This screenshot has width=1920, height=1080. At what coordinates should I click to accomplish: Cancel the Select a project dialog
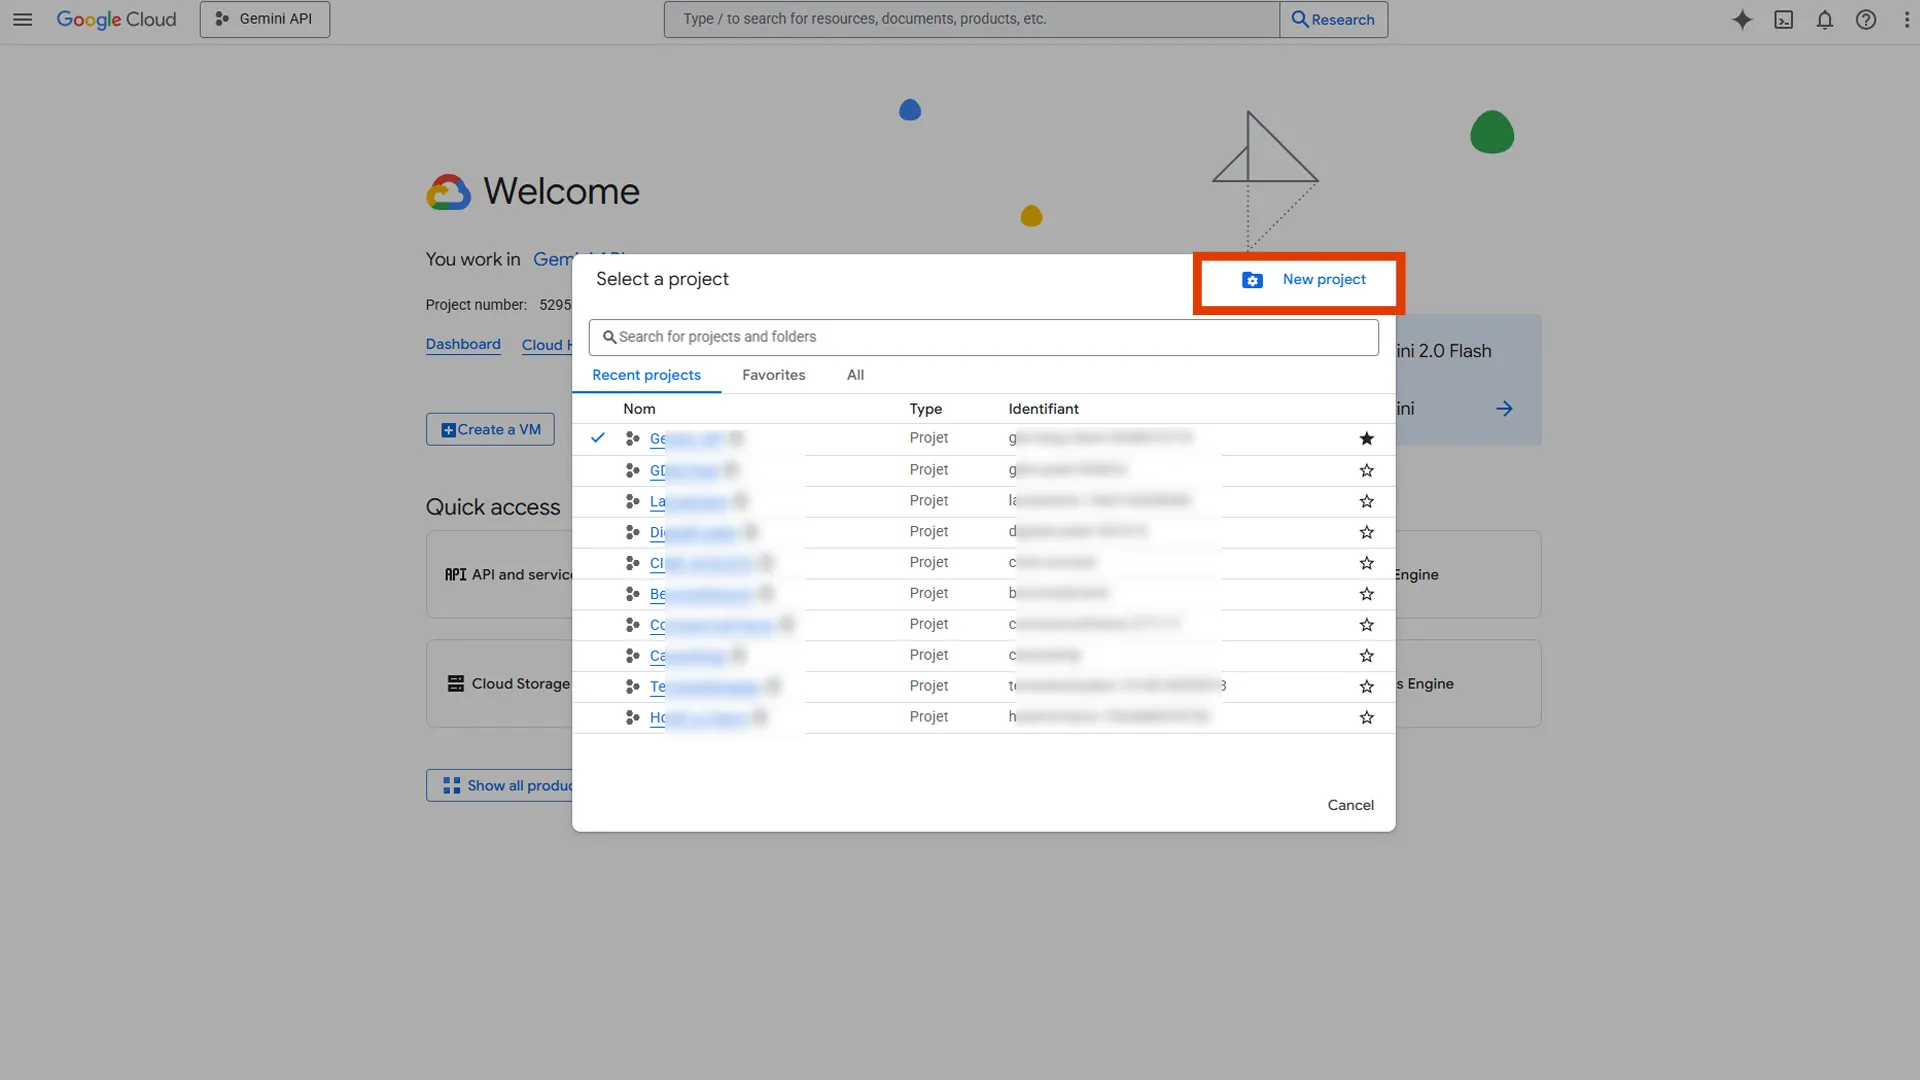pos(1350,805)
